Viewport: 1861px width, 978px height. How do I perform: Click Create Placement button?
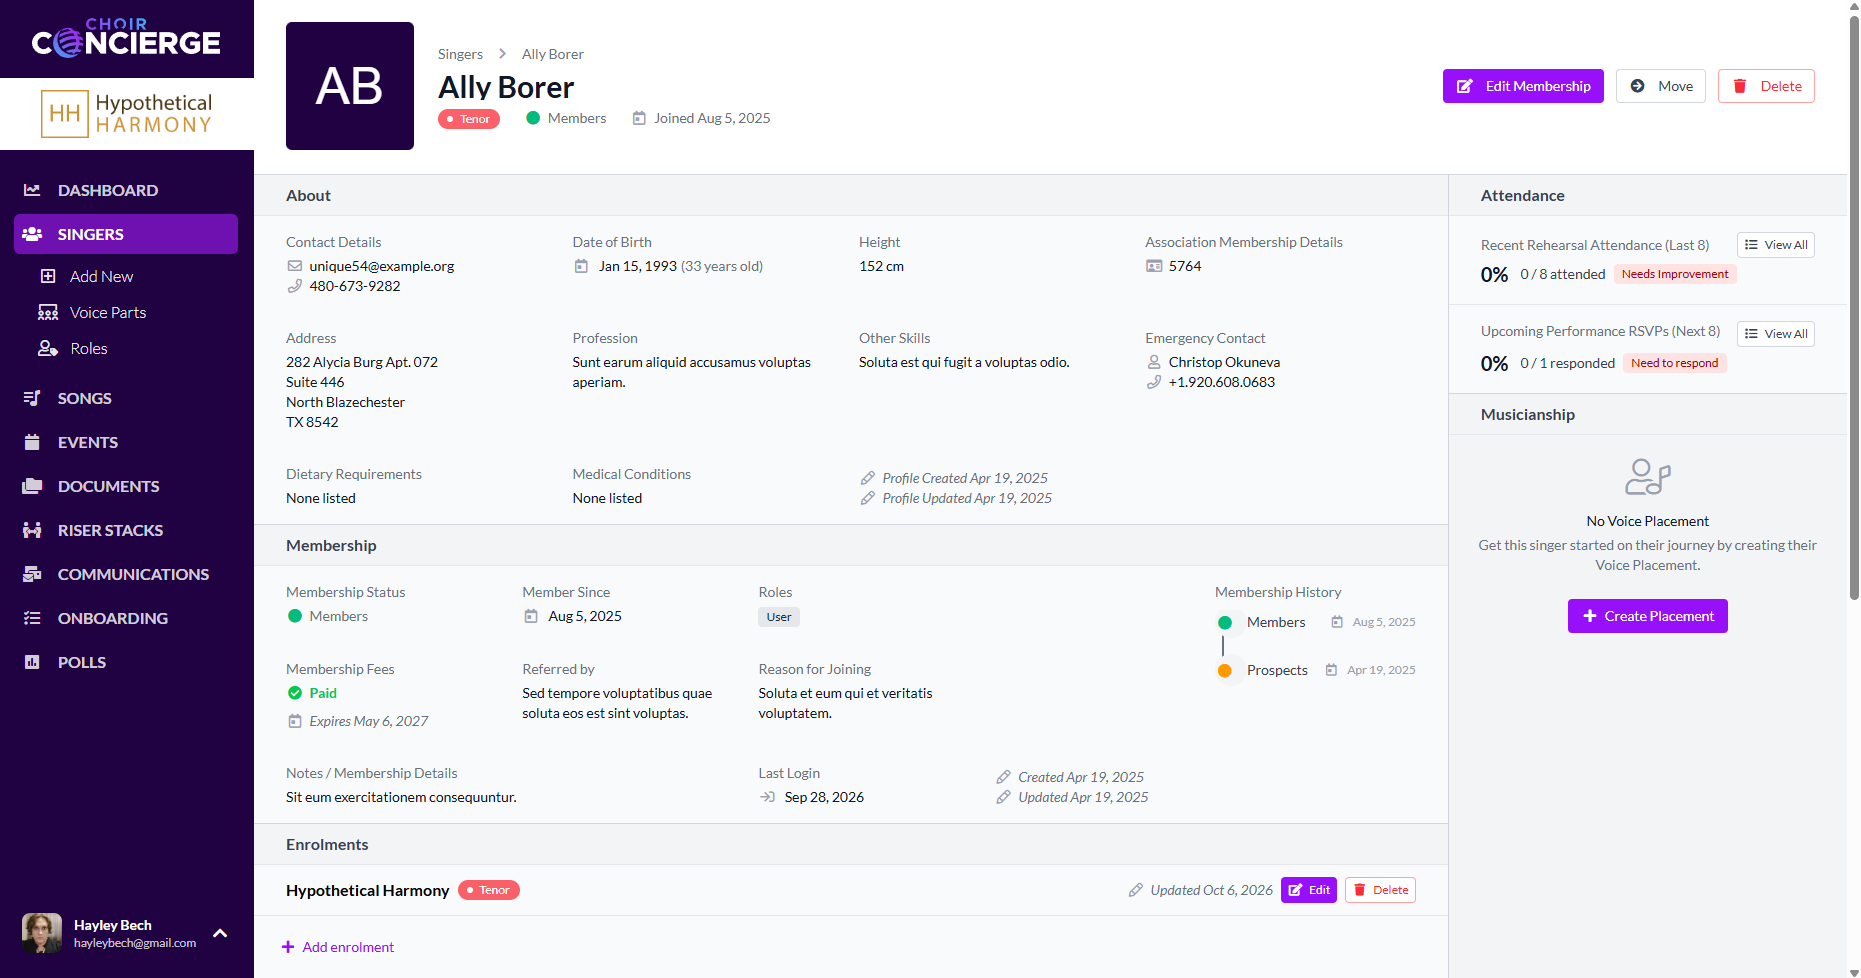point(1648,616)
